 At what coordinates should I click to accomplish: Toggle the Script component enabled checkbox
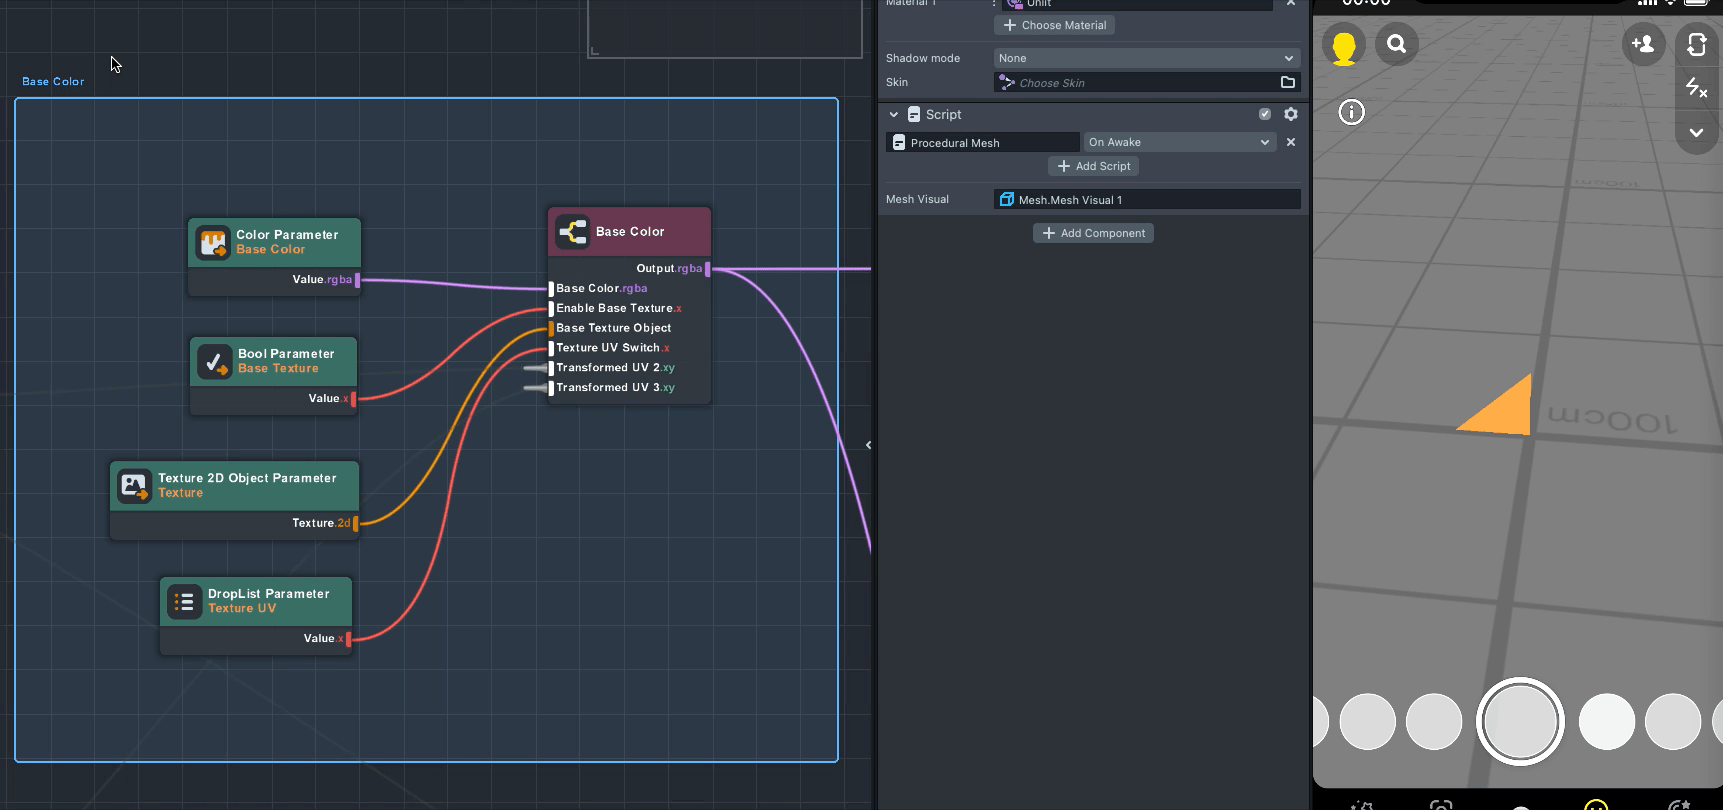tap(1265, 115)
